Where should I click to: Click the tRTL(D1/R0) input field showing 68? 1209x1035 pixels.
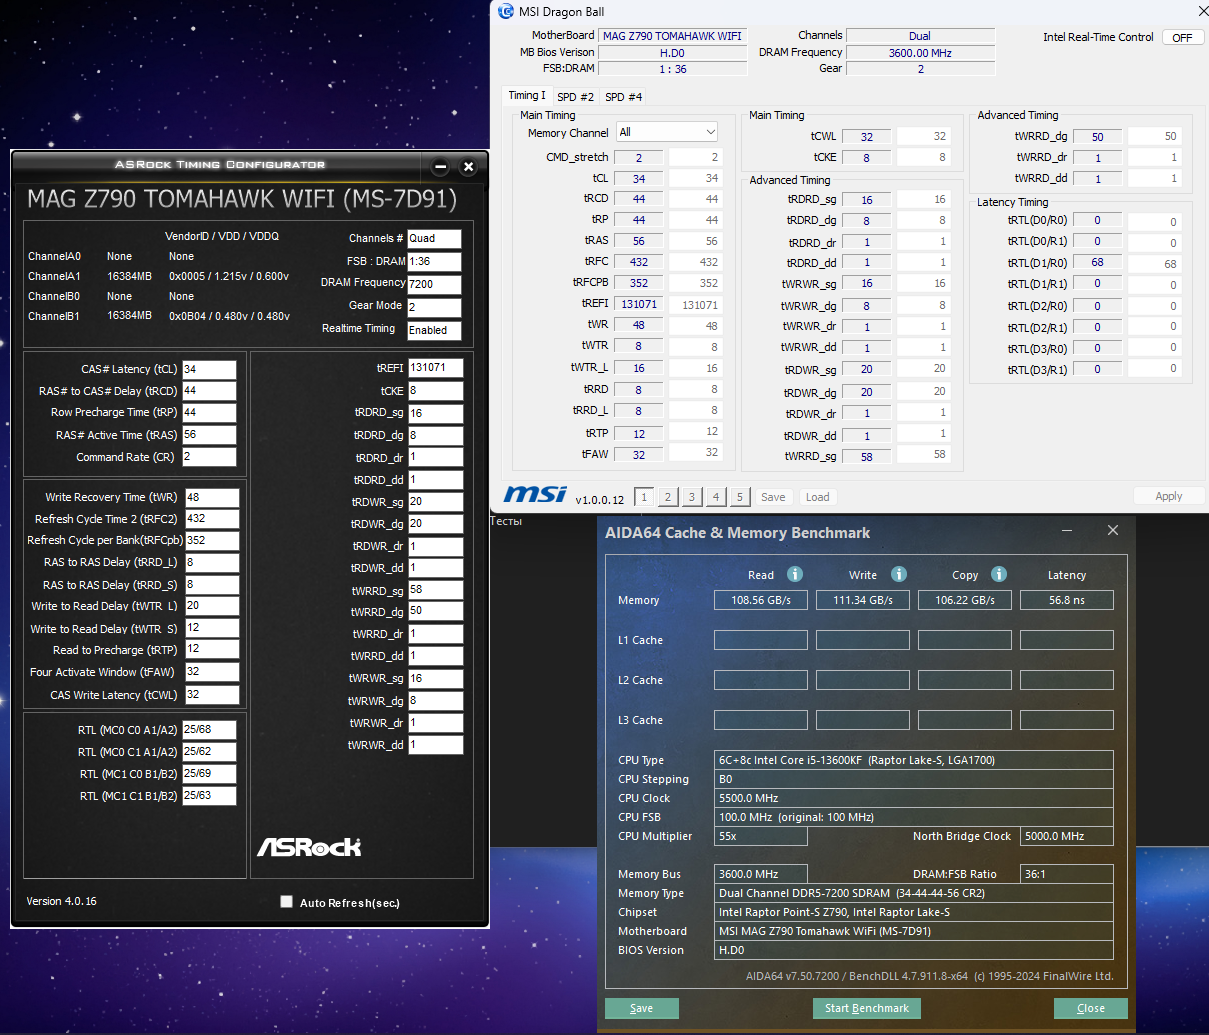1097,263
